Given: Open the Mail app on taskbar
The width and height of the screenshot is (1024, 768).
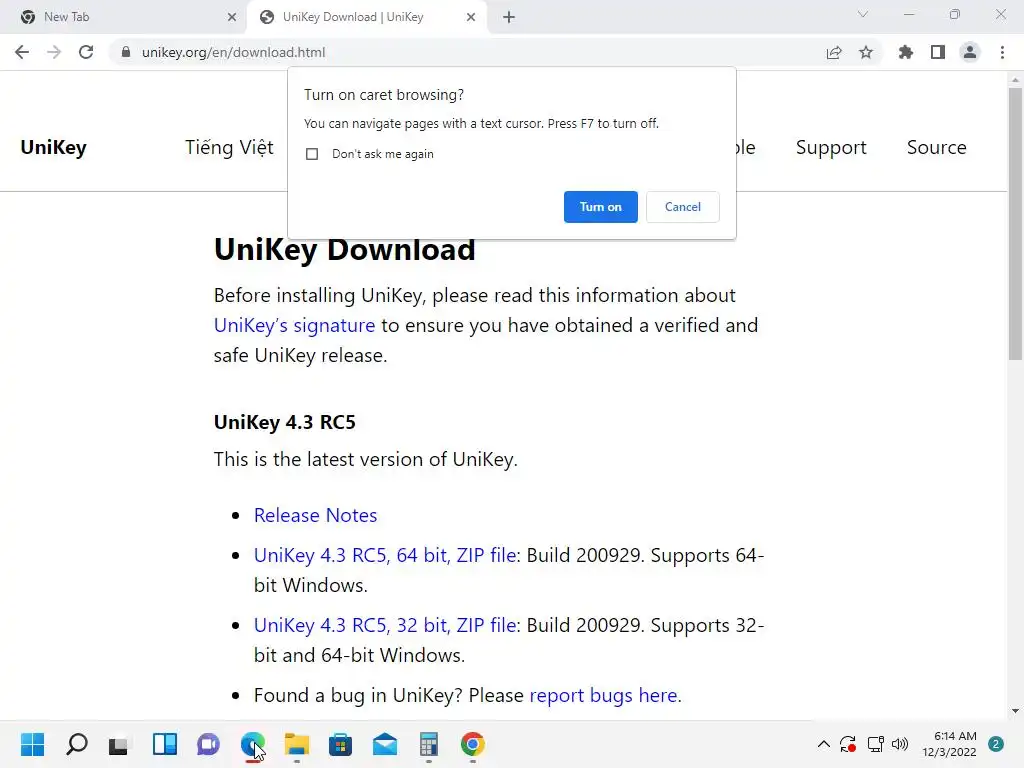Looking at the screenshot, I should tap(385, 744).
